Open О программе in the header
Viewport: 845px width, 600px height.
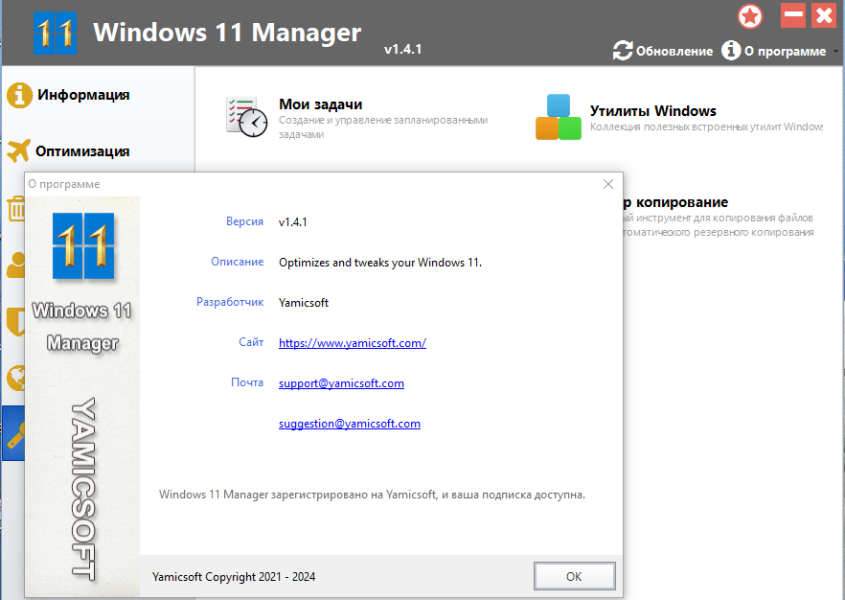pyautogui.click(x=774, y=51)
